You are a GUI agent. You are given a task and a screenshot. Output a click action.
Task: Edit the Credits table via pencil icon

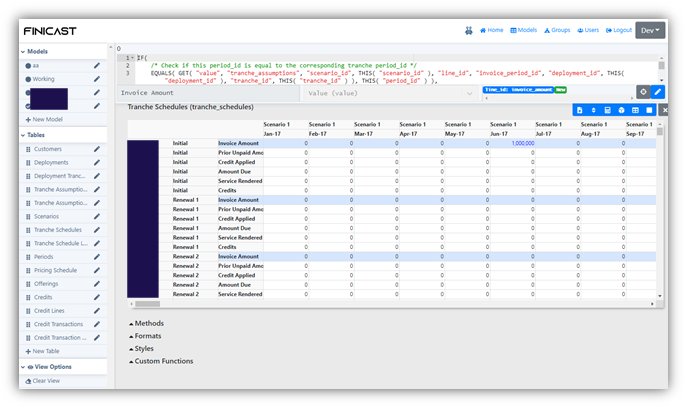(97, 297)
